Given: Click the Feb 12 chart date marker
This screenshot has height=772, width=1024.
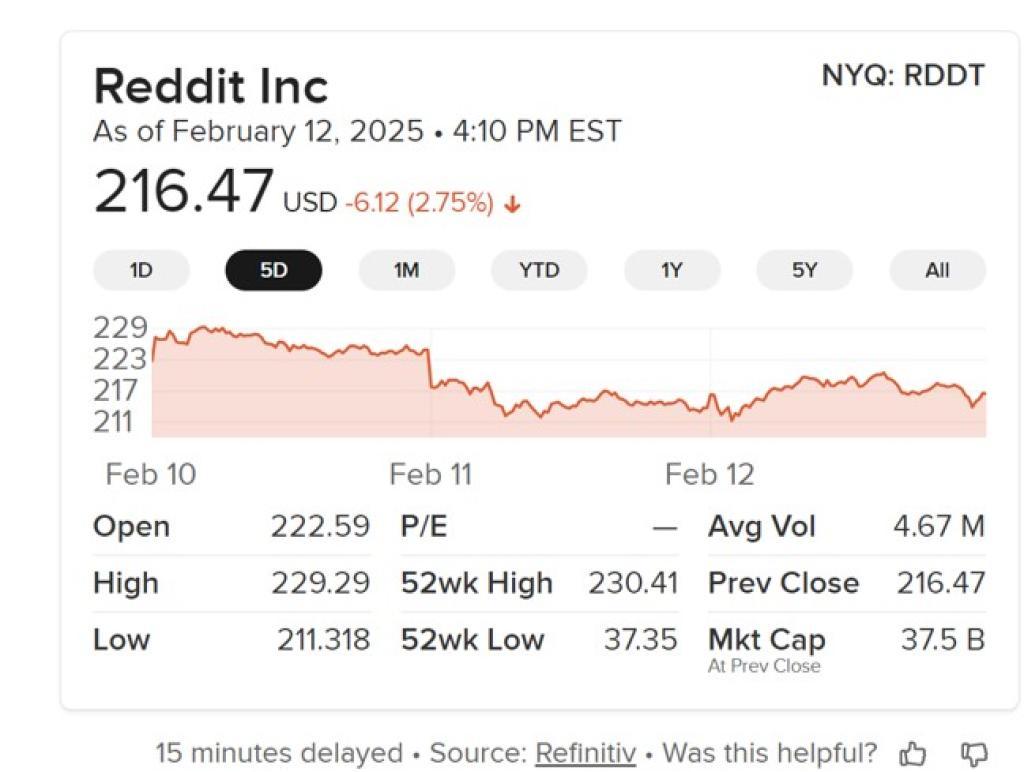Looking at the screenshot, I should (x=709, y=474).
